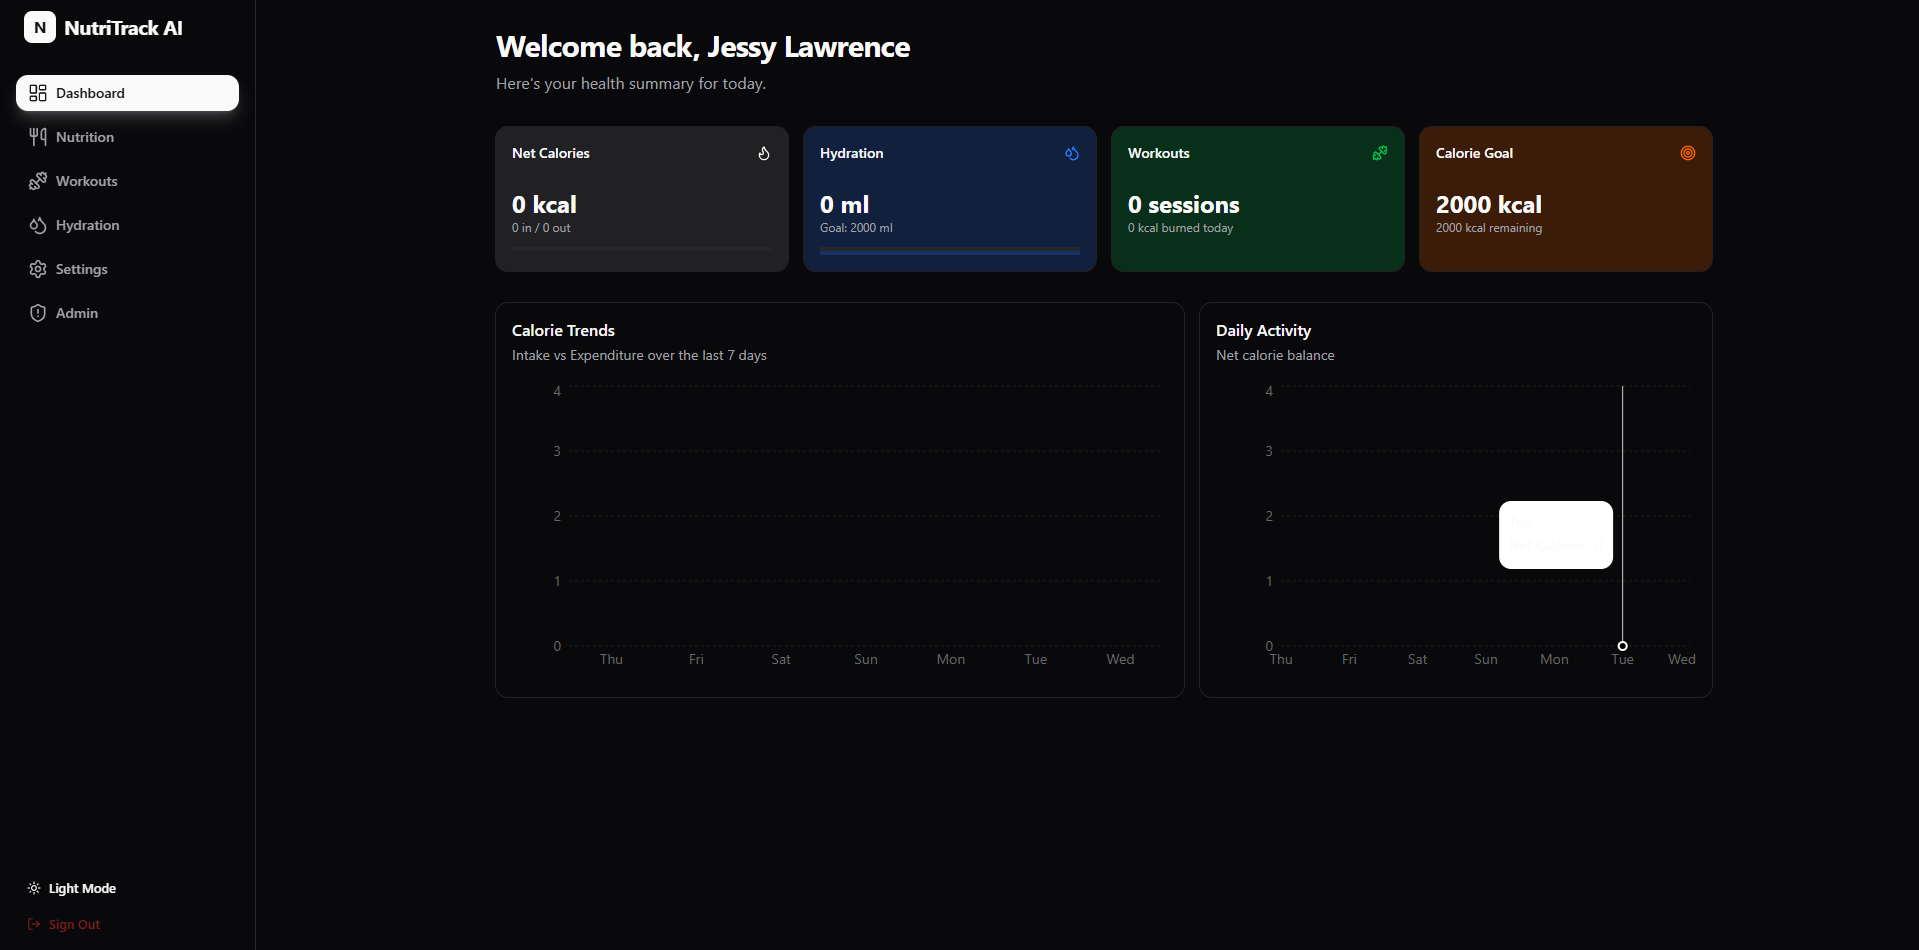Viewport: 1919px width, 950px height.
Task: Click 'Sun' label on Calorie Trends axis
Action: pyautogui.click(x=865, y=659)
